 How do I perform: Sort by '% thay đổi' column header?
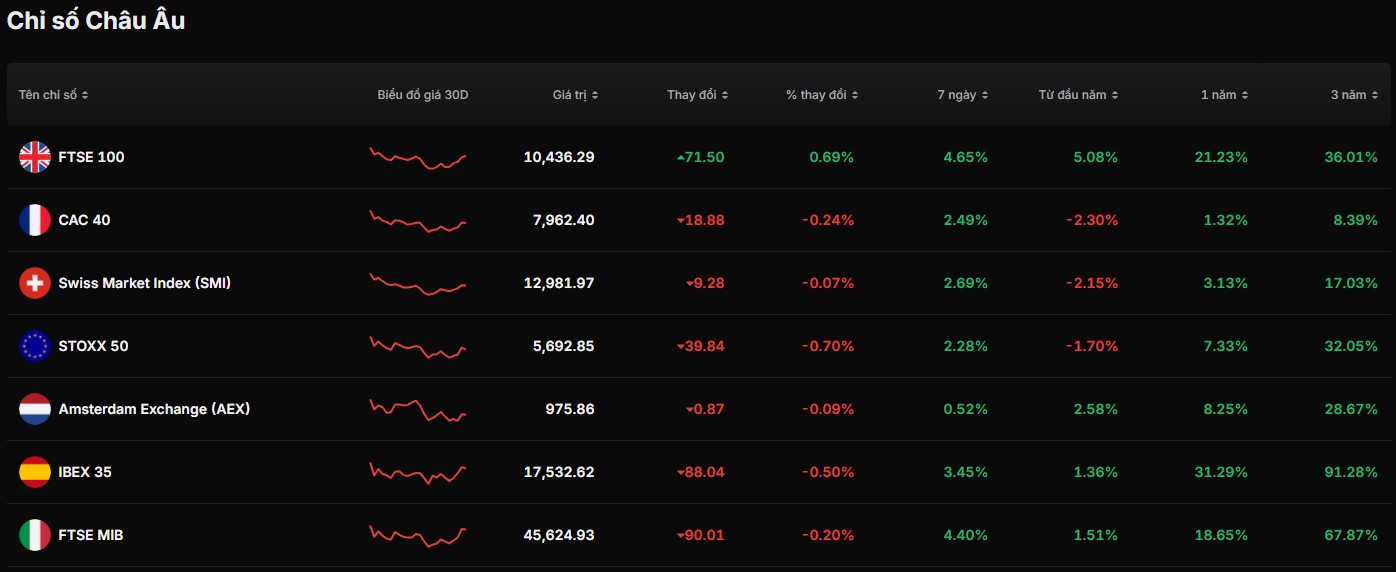pyautogui.click(x=821, y=95)
